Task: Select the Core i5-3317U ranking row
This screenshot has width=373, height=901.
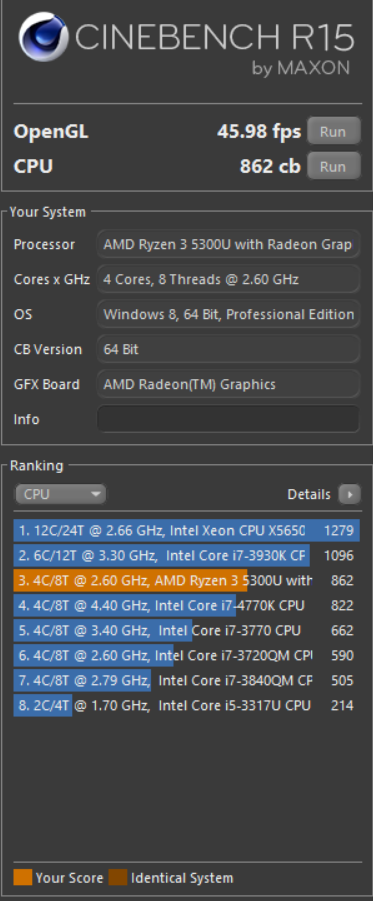Action: tap(187, 706)
